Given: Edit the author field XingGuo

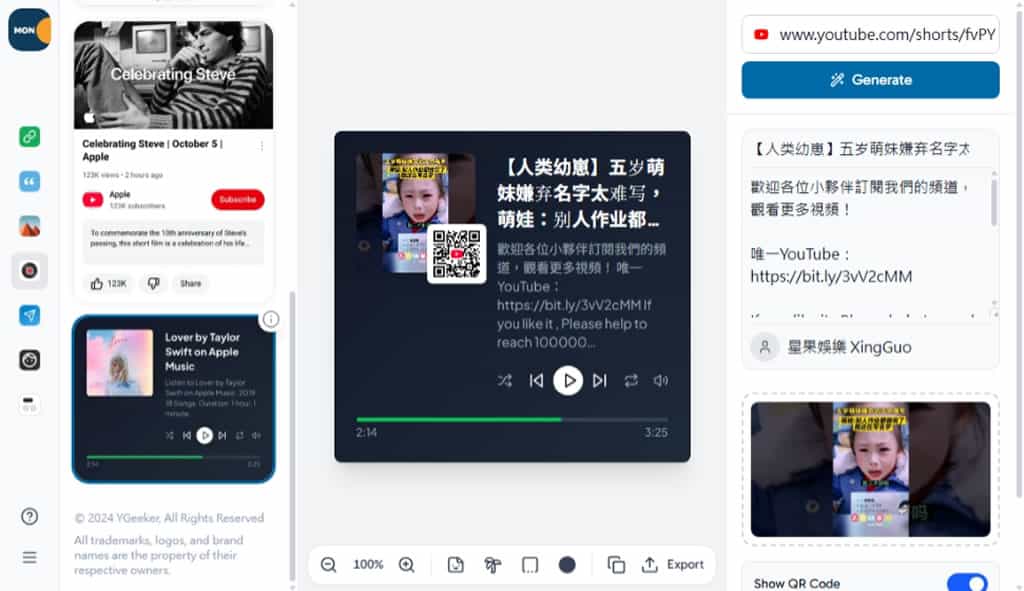Looking at the screenshot, I should coord(871,347).
